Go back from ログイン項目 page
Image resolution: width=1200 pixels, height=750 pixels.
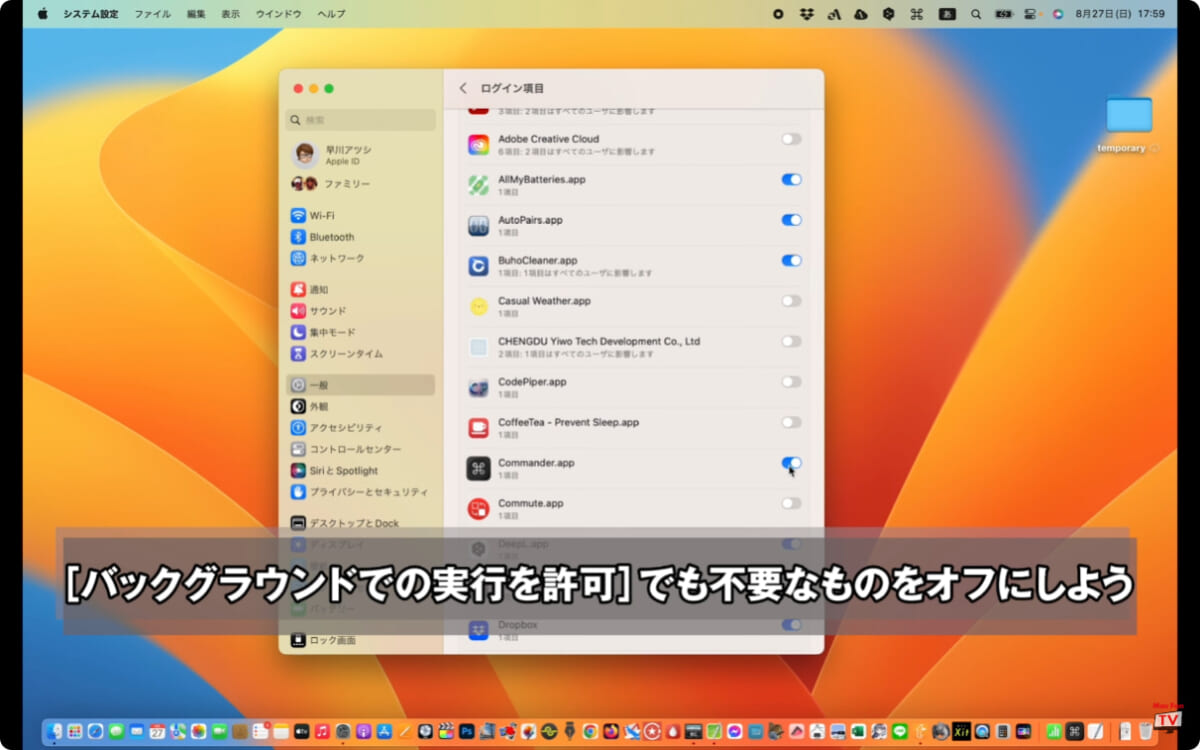coord(463,88)
